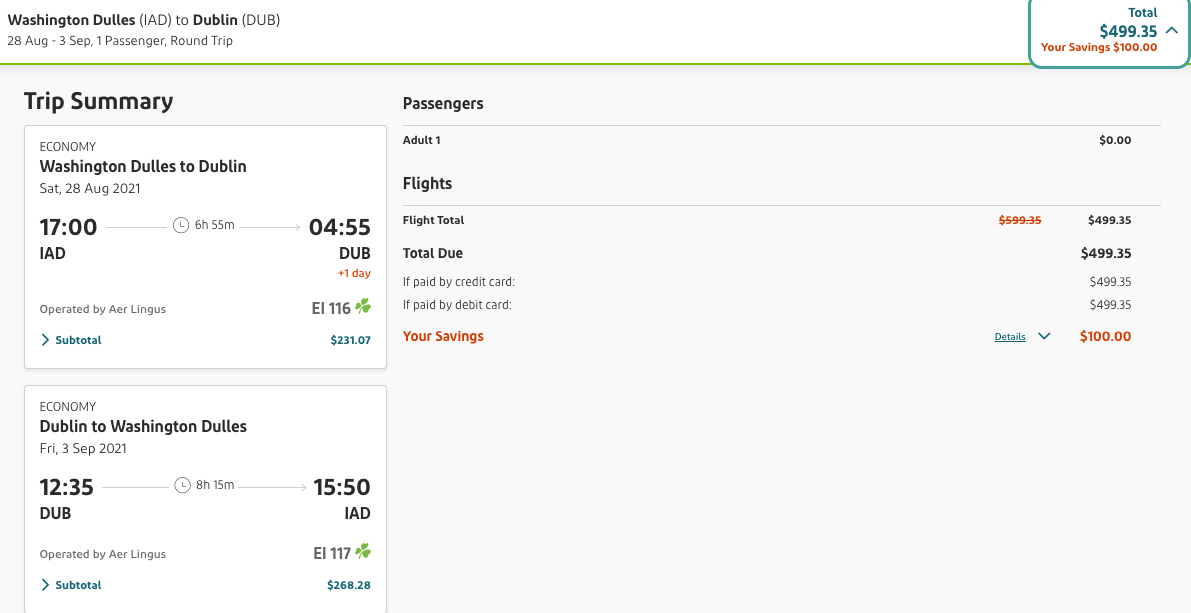Image resolution: width=1191 pixels, height=613 pixels.
Task: Expand the chevron beside savings Details
Action: click(x=1044, y=337)
